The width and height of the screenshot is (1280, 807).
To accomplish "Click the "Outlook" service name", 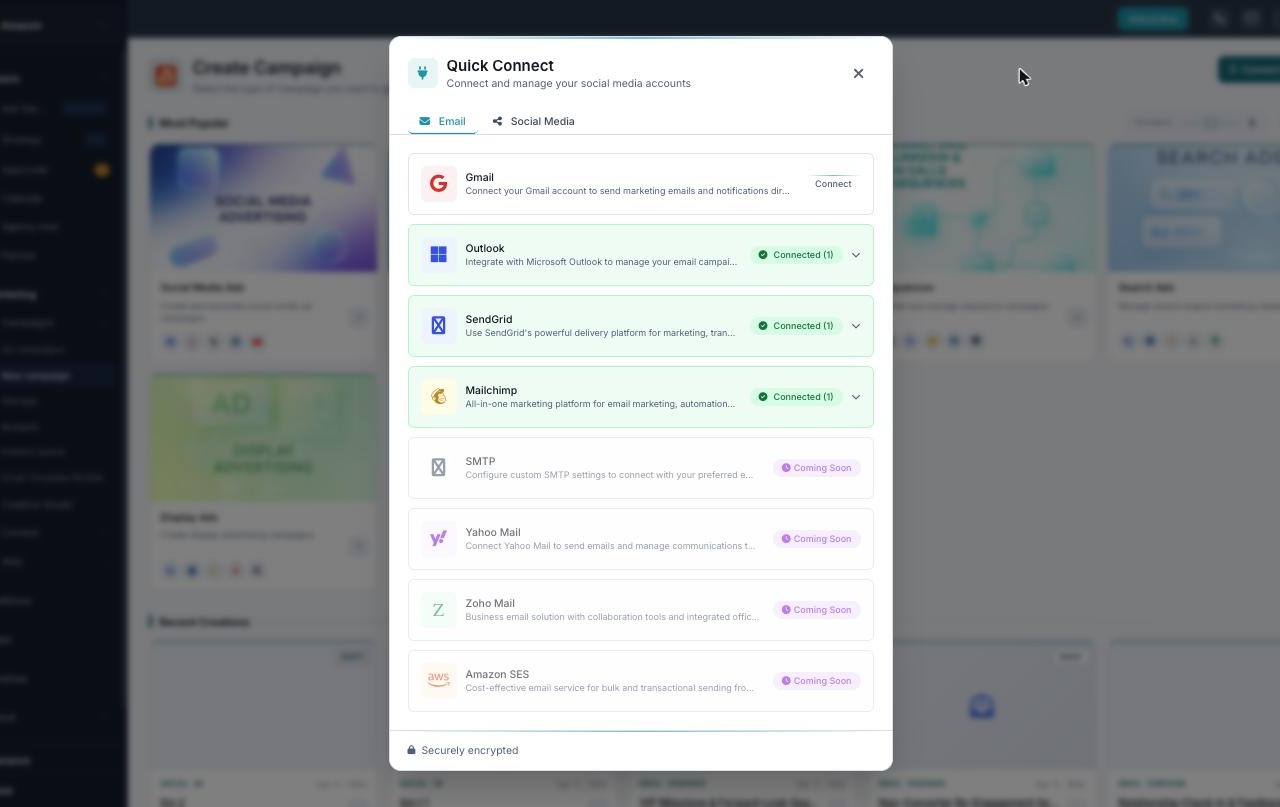I will pyautogui.click(x=485, y=248).
